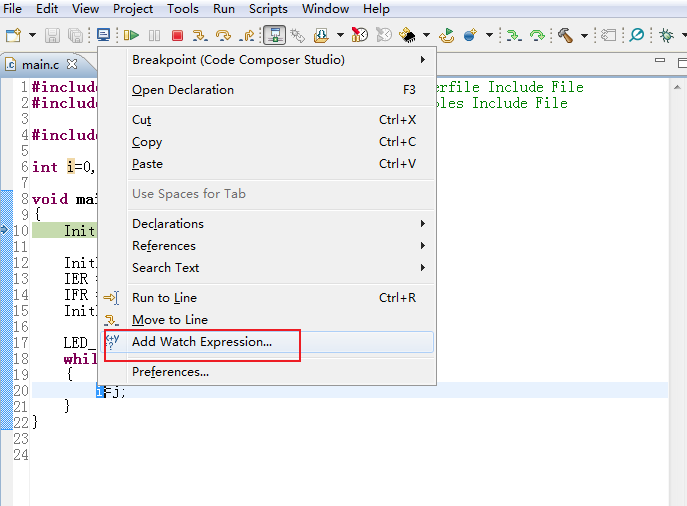The height and width of the screenshot is (506, 687).
Task: Open the Help menu
Action: (376, 9)
